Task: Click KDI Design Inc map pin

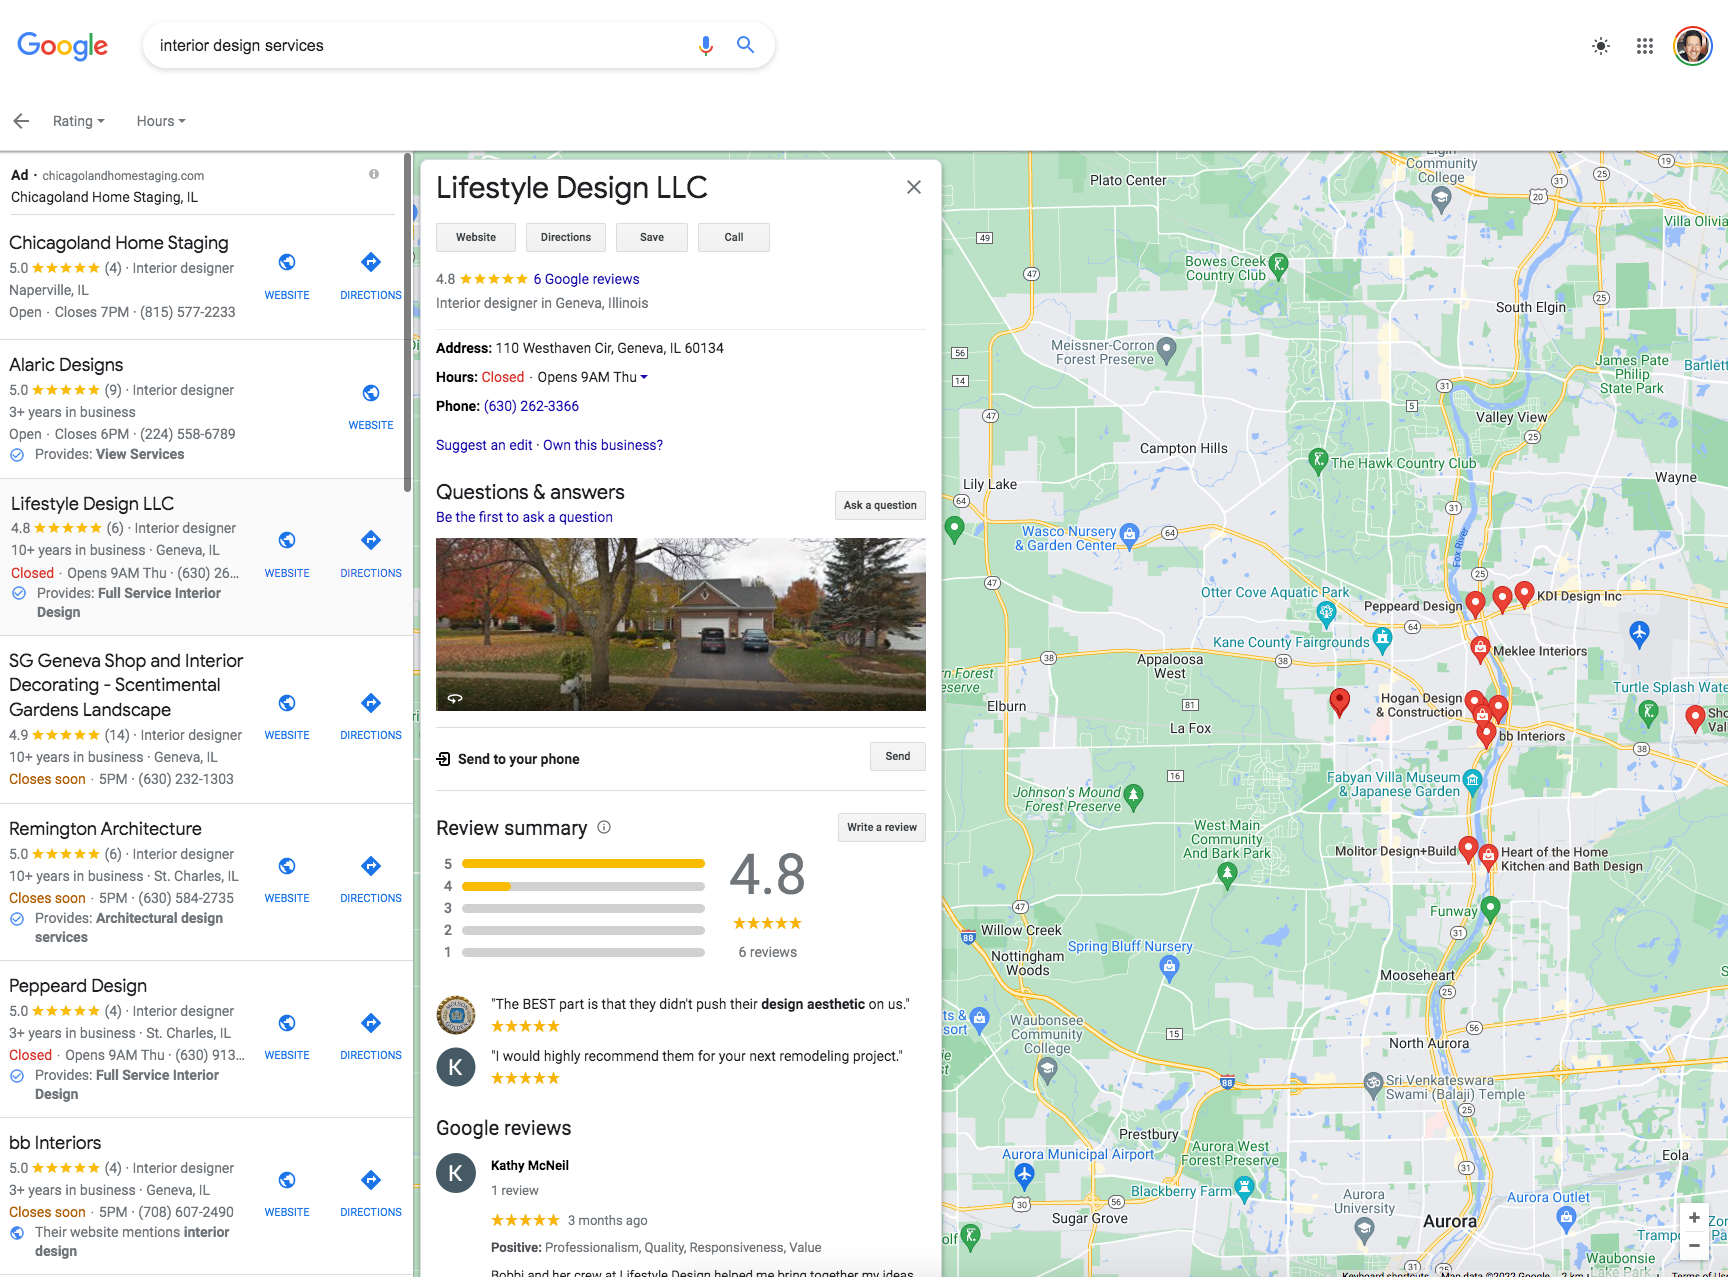Action: [1524, 594]
